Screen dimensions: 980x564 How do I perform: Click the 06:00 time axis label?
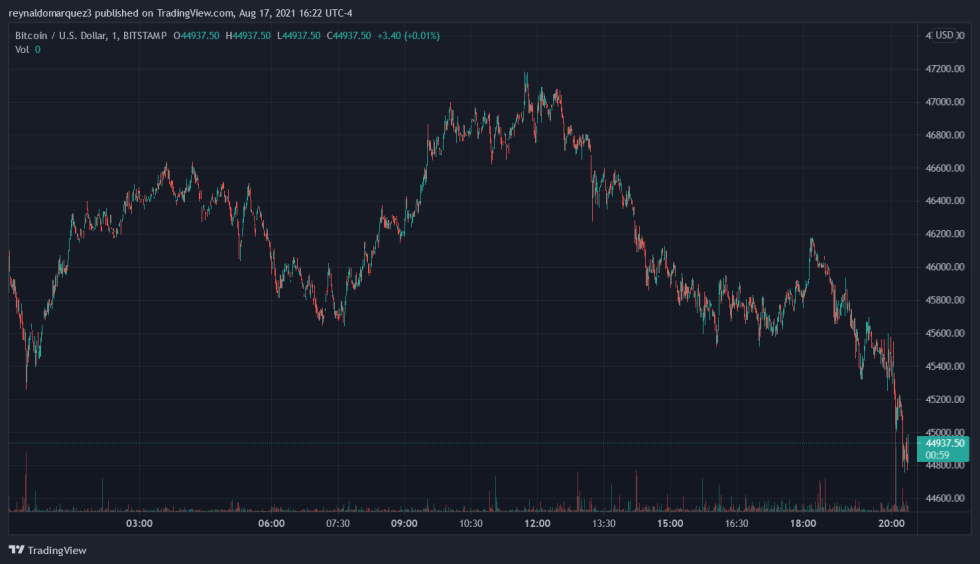[271, 523]
